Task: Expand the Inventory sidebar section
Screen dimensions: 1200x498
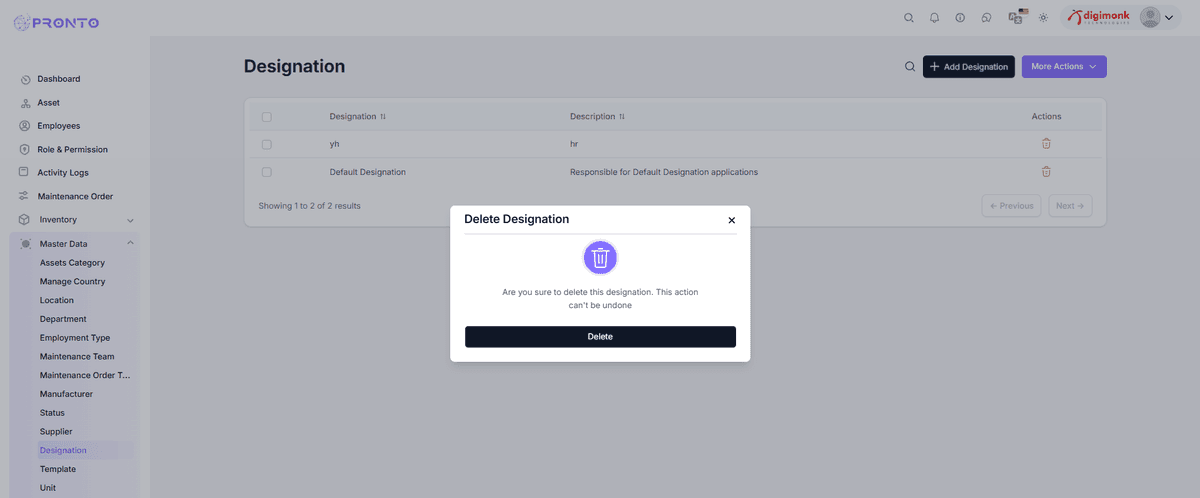Action: 130,220
